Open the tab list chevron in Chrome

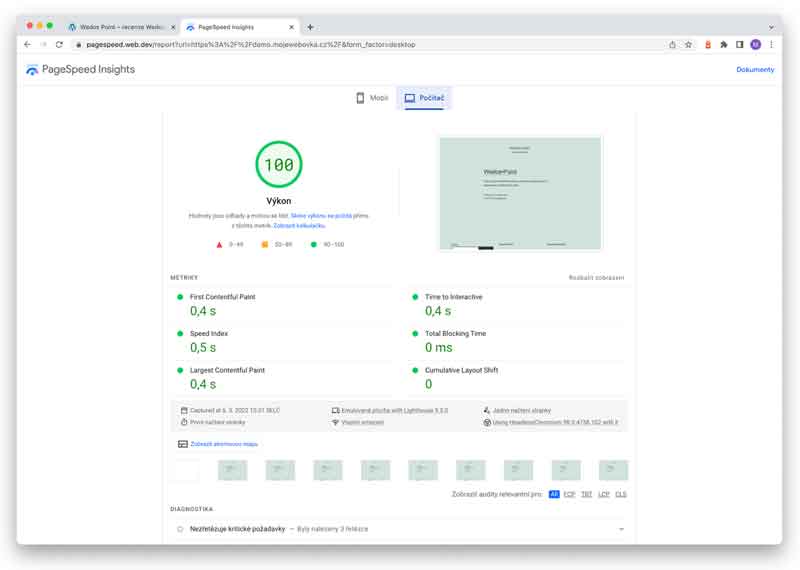771,27
